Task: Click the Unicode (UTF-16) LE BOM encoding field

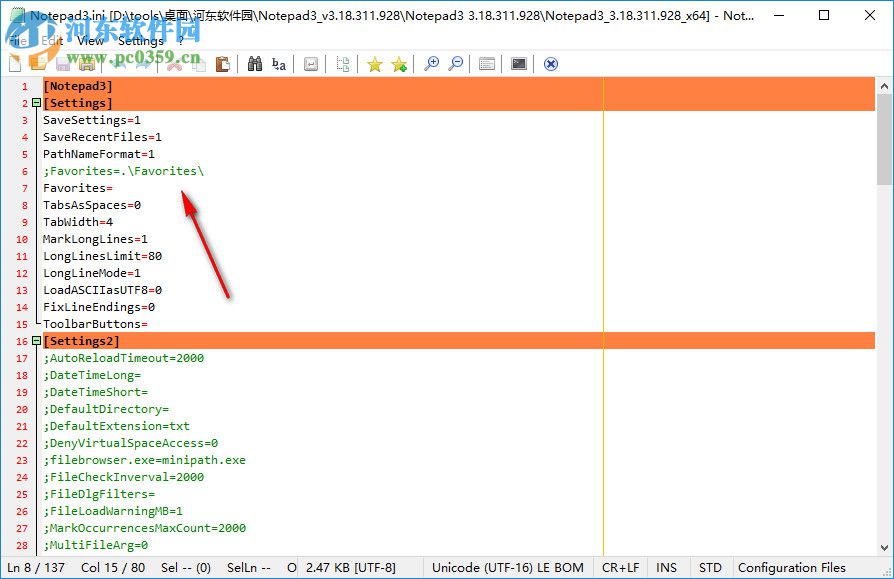Action: pos(507,568)
